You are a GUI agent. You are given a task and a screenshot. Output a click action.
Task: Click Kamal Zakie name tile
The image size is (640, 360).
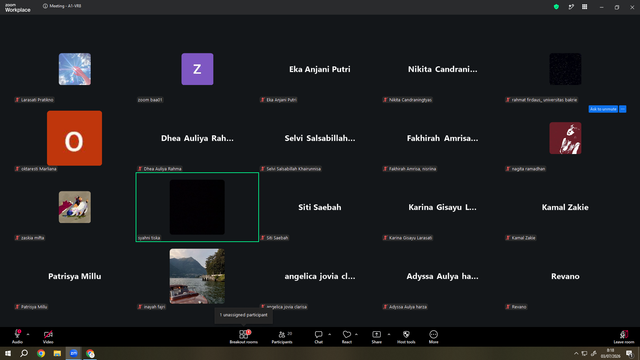click(565, 207)
